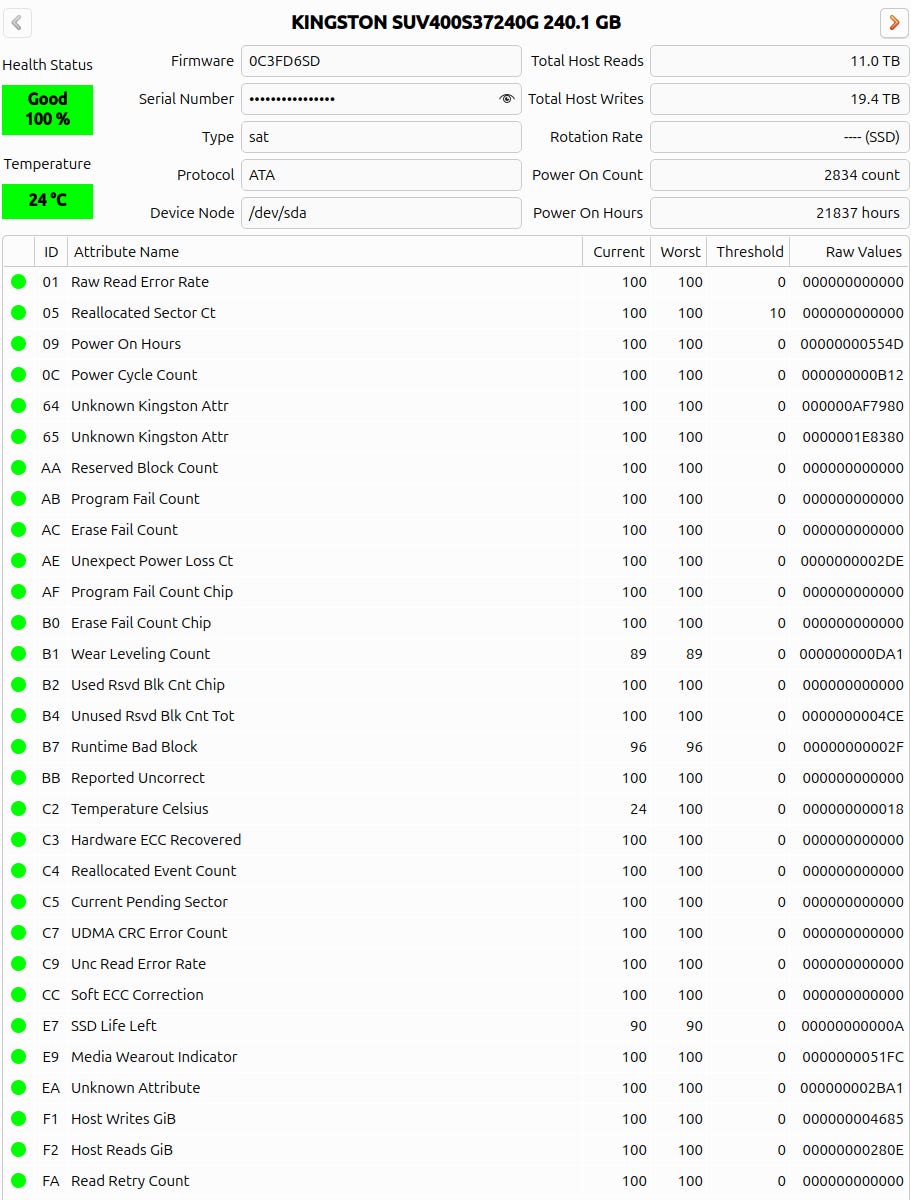Click the green status dot for Reported Uncorrect
Image resolution: width=911 pixels, height=1200 pixels.
pyautogui.click(x=18, y=778)
